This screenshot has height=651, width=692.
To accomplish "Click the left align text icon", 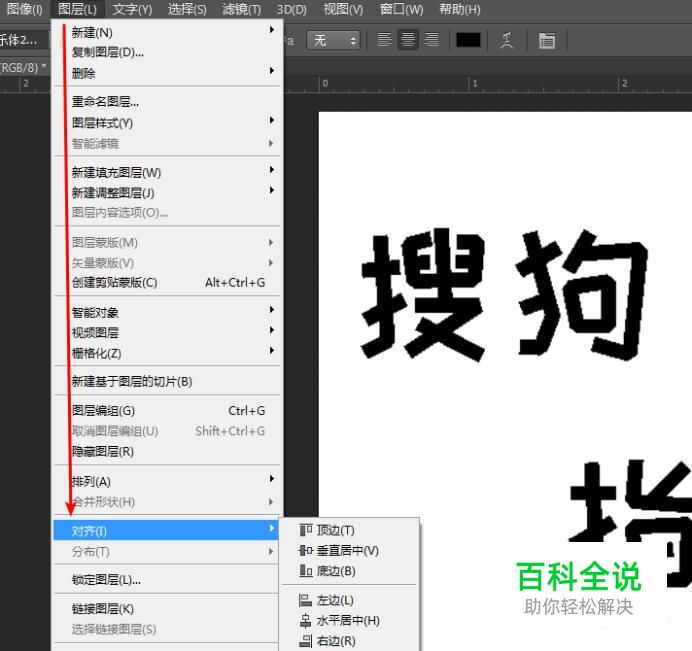I will point(384,40).
